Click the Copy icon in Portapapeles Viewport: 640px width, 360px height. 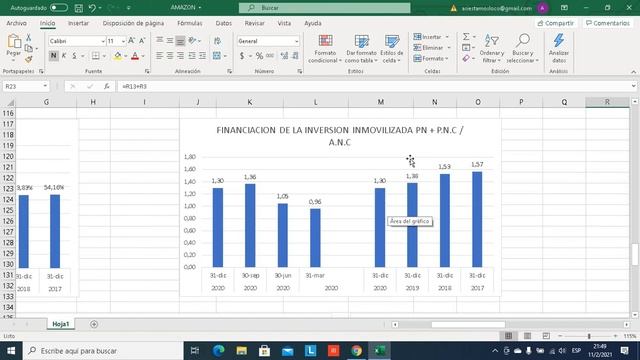tap(29, 48)
